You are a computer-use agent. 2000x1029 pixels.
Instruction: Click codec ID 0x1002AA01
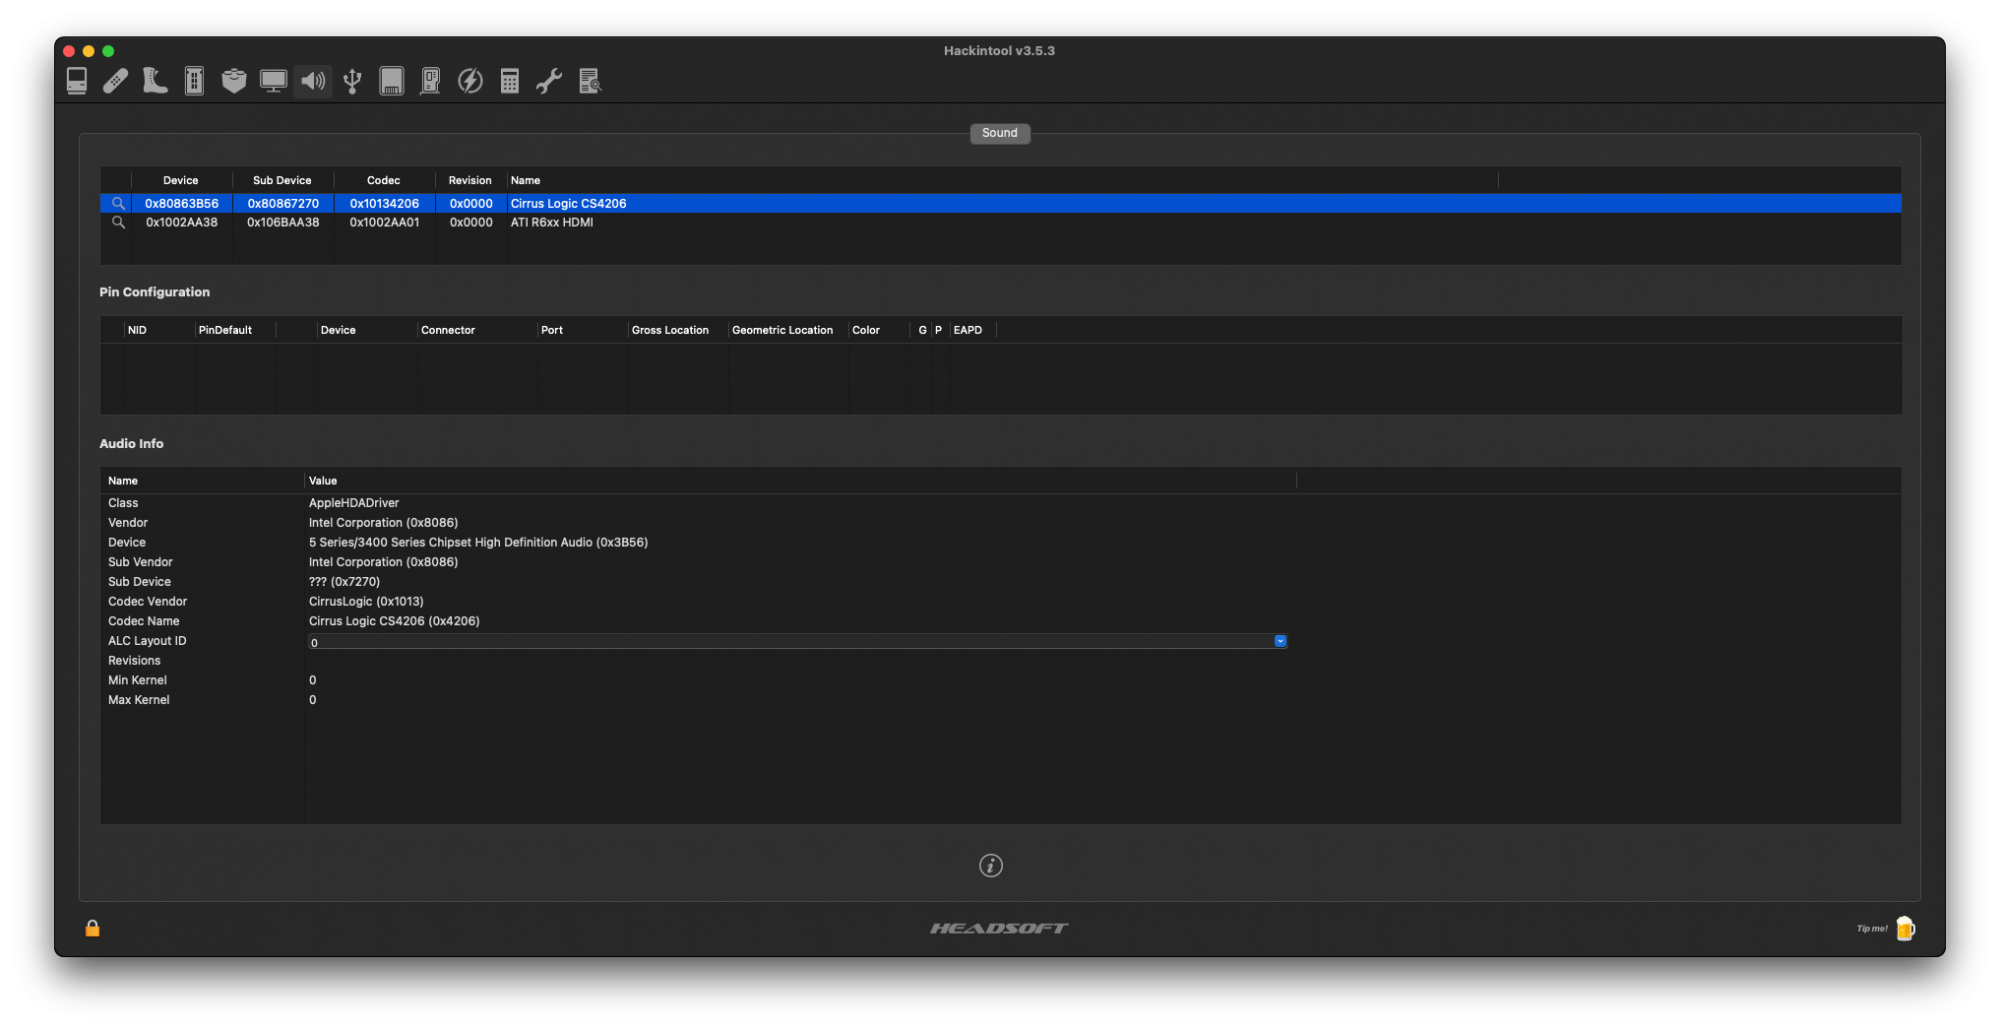[x=384, y=222]
